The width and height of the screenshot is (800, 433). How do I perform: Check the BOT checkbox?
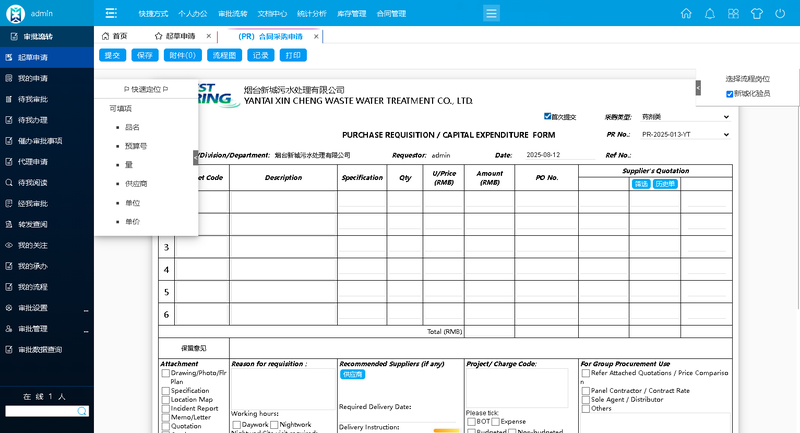pos(471,422)
